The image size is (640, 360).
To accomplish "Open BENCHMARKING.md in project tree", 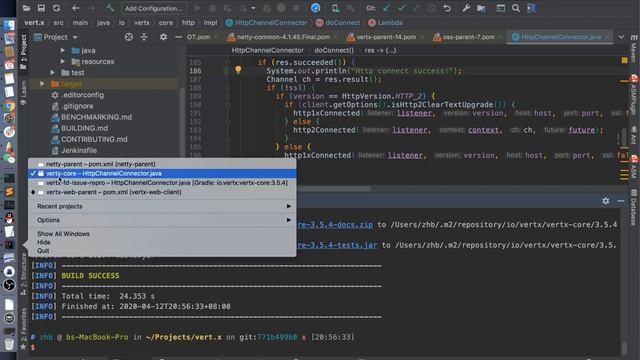I will coord(91,117).
